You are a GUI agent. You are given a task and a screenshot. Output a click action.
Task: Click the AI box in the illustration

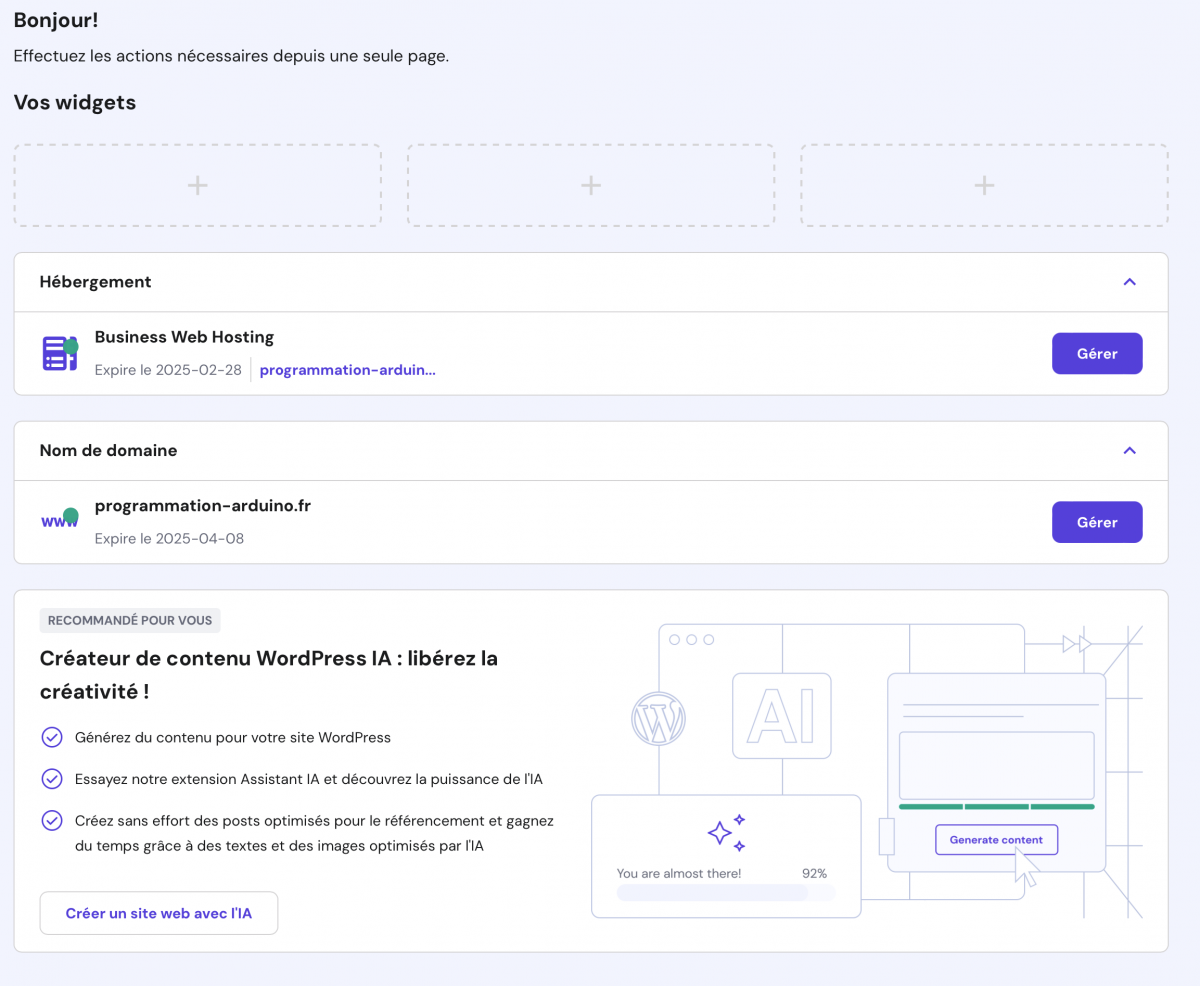[x=782, y=716]
